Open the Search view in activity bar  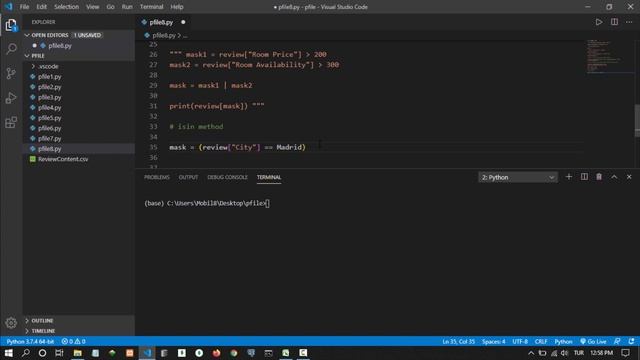[x=11, y=49]
